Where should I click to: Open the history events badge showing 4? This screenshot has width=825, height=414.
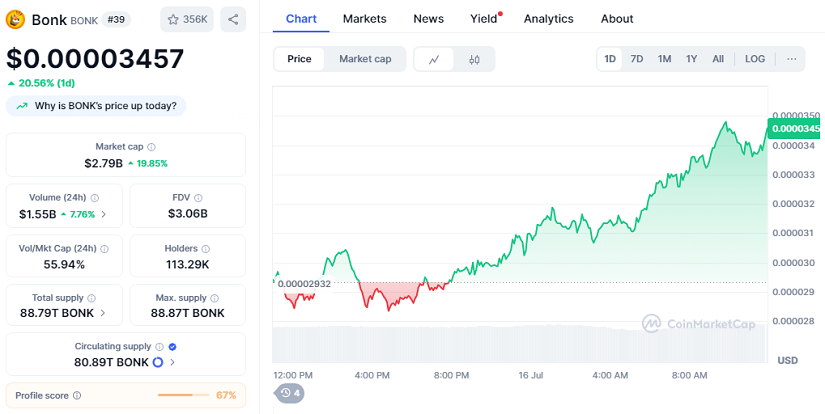click(290, 392)
